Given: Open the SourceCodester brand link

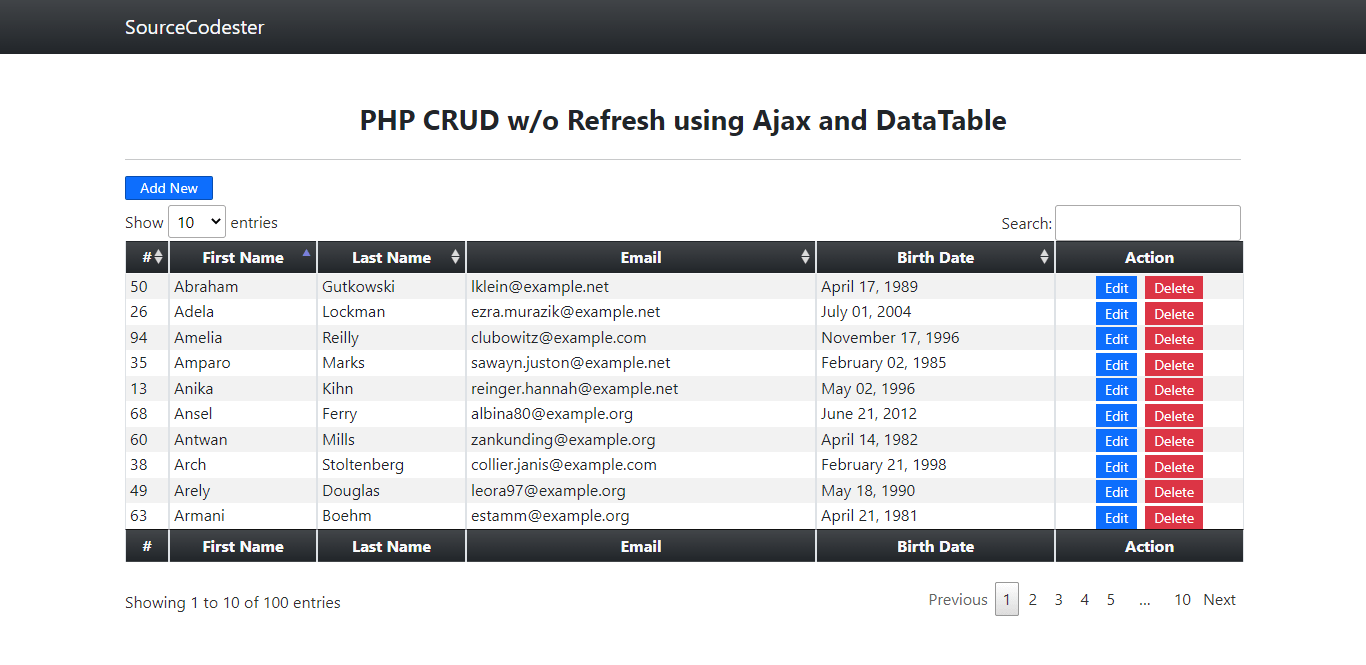Looking at the screenshot, I should point(195,27).
